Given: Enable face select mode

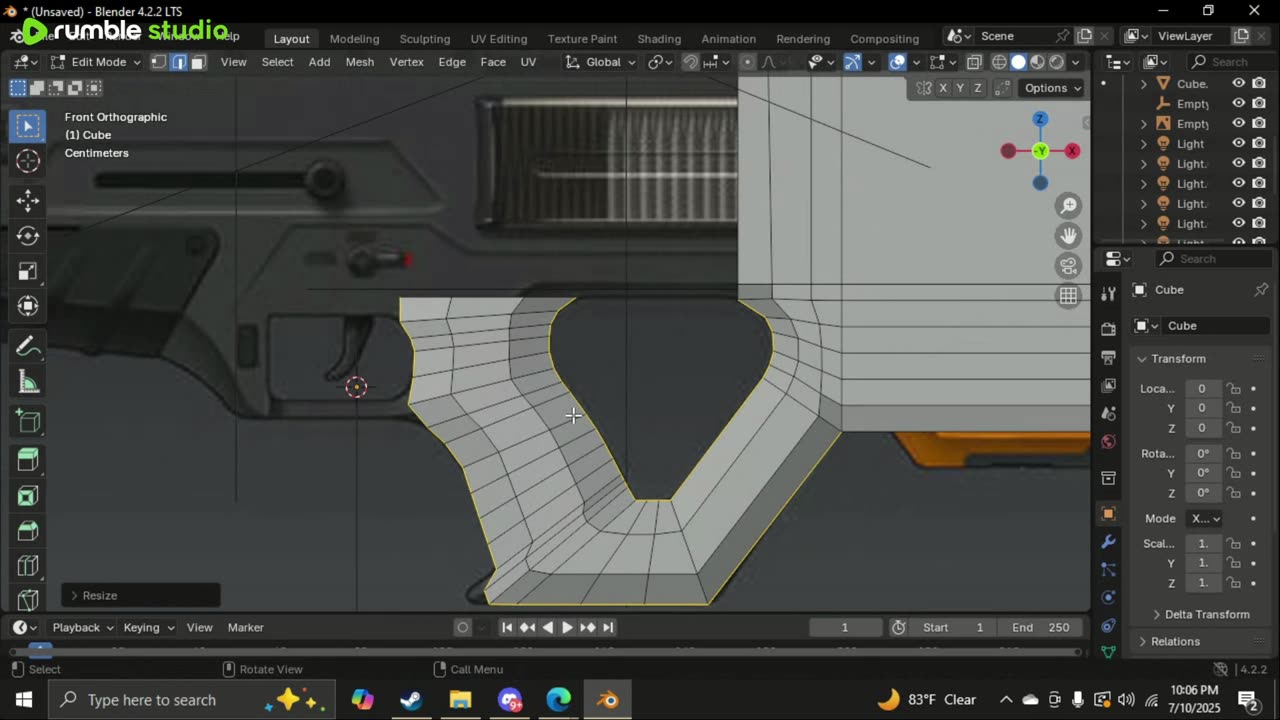Looking at the screenshot, I should [198, 62].
